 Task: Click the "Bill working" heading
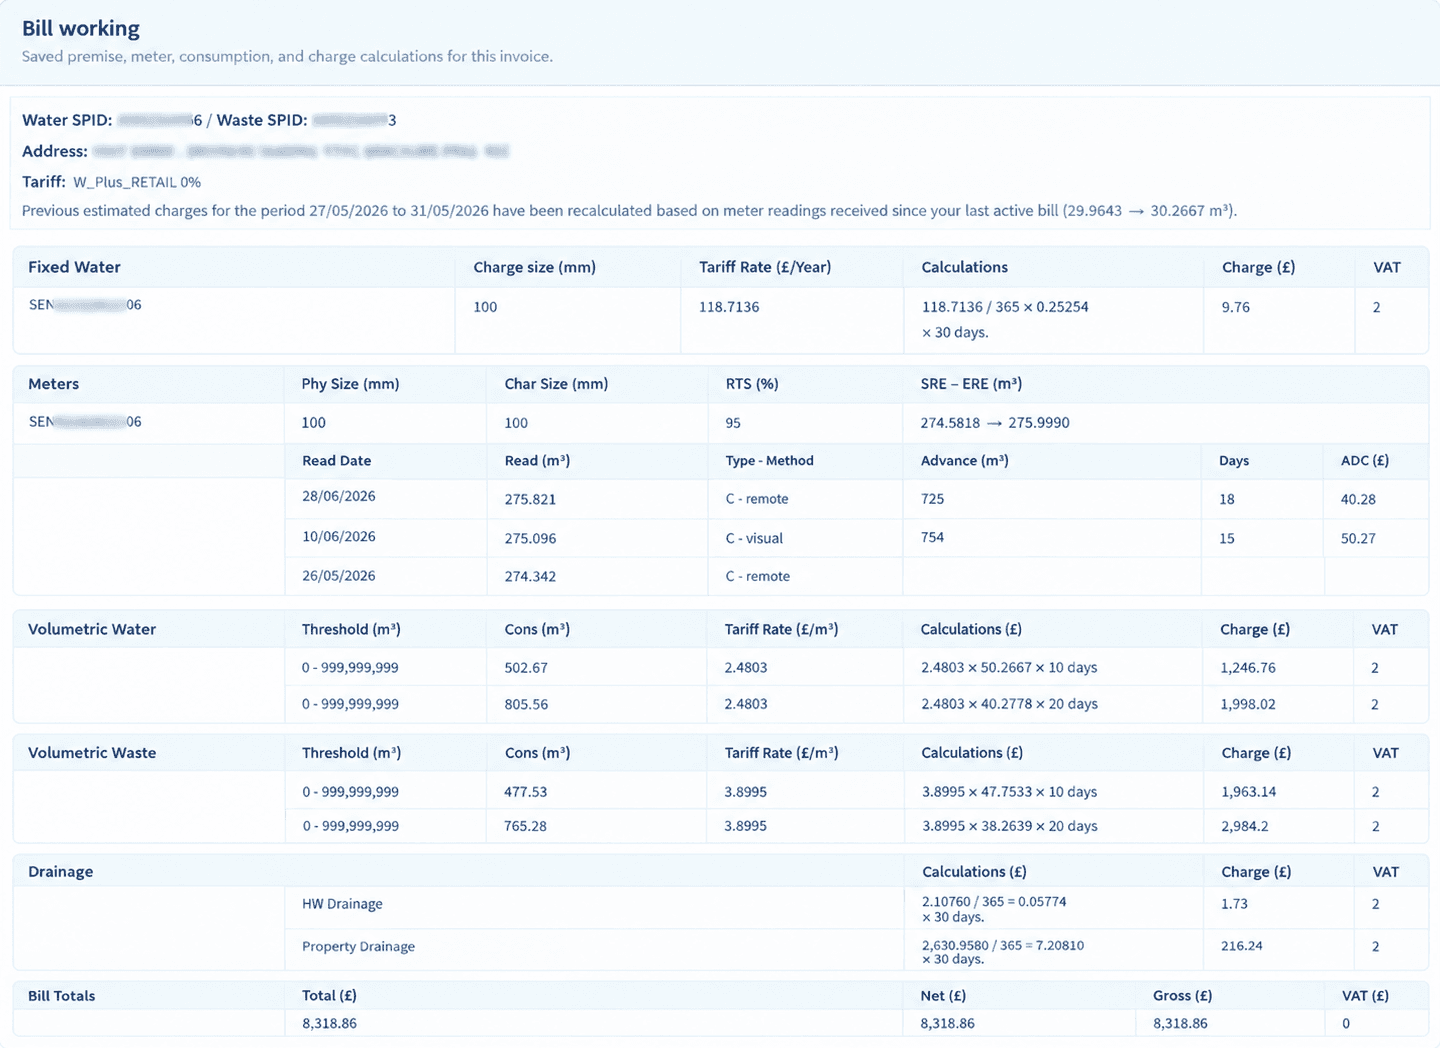coord(81,28)
